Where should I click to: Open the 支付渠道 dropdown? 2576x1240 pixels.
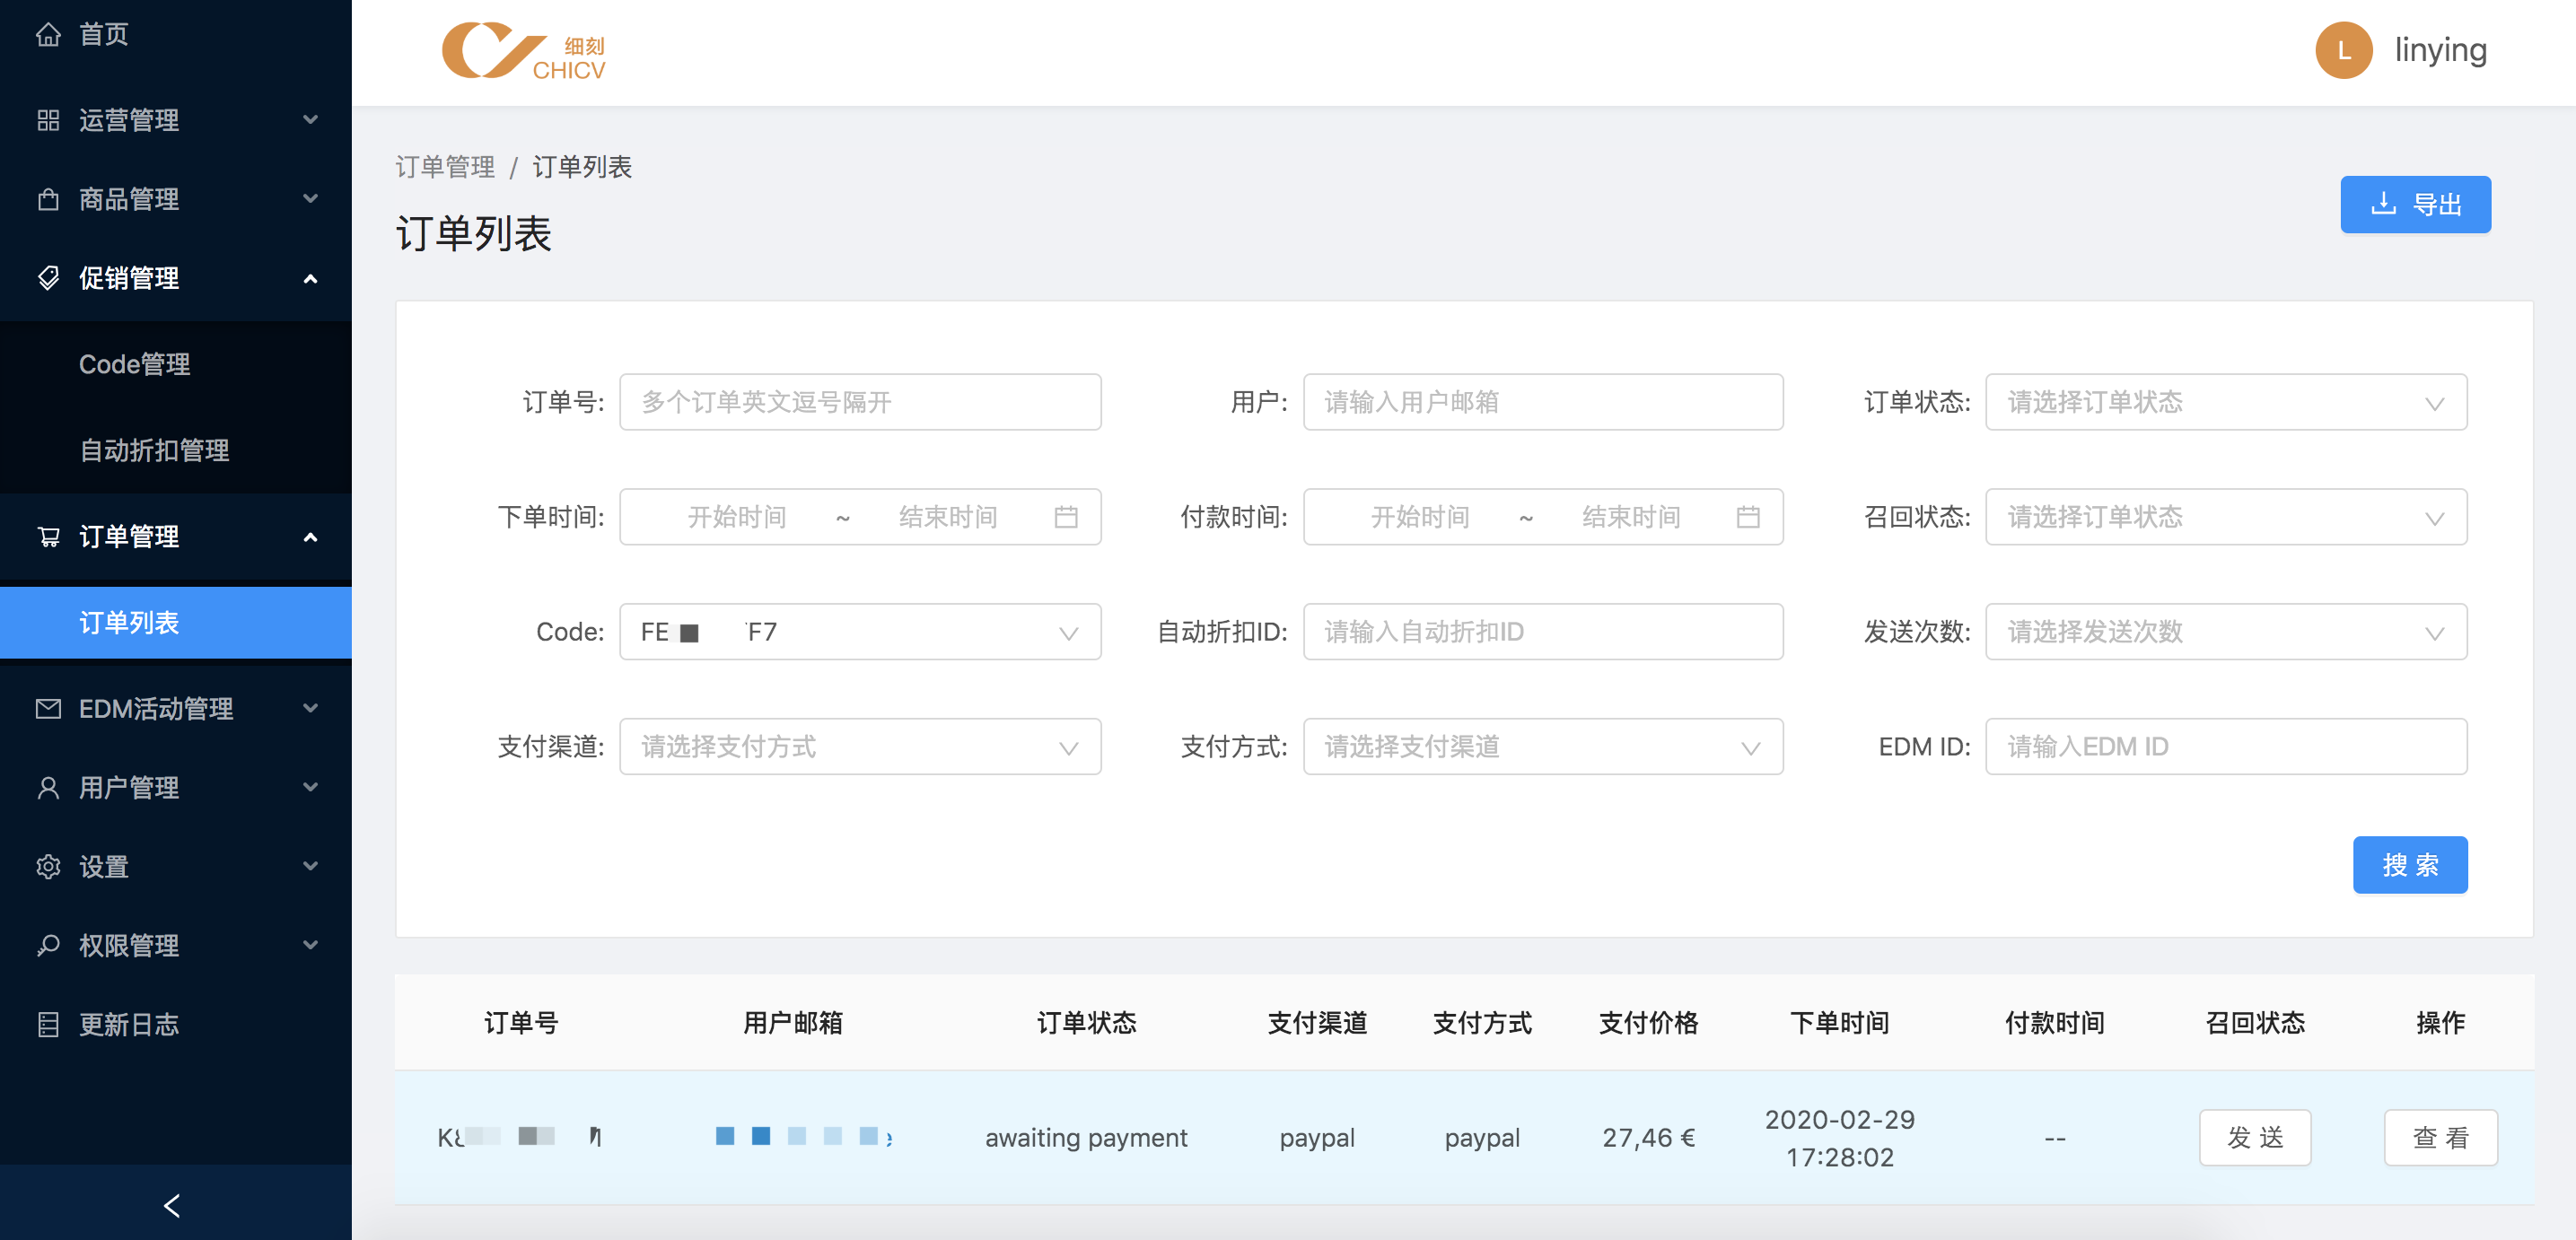coord(860,747)
